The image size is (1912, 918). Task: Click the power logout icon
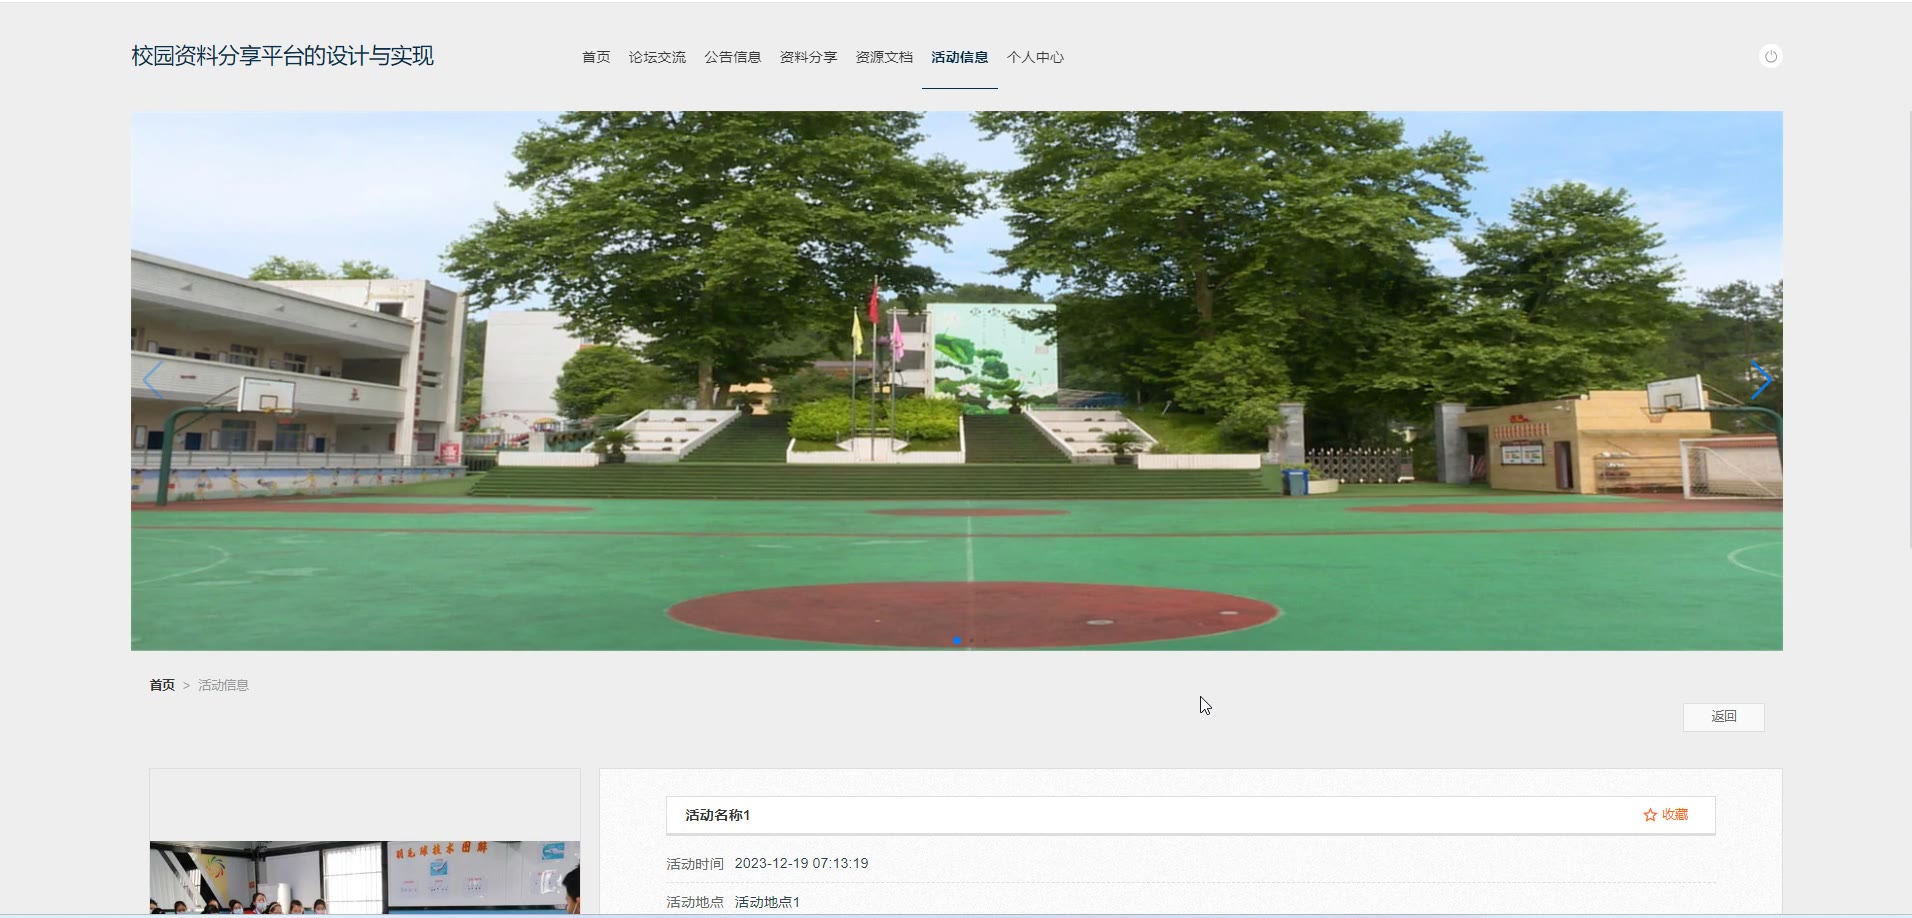(x=1770, y=57)
